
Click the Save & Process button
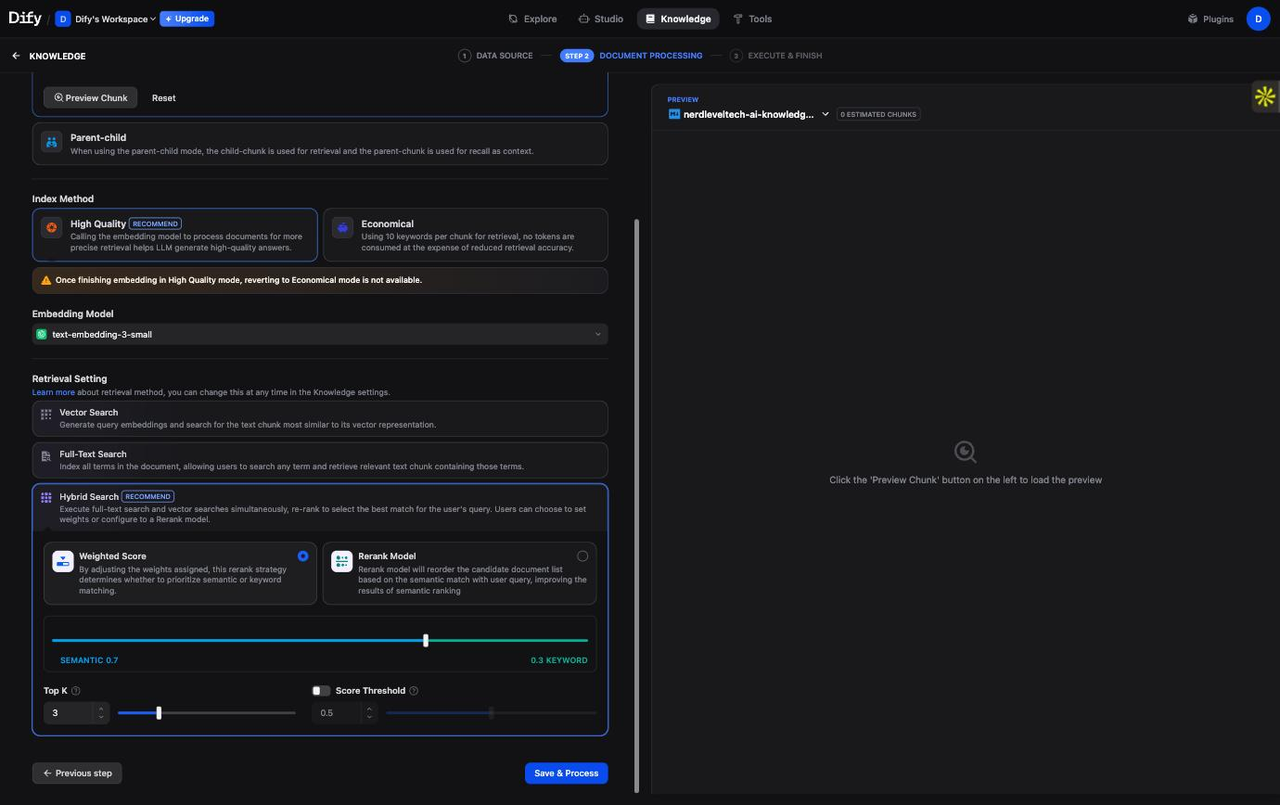tap(566, 773)
